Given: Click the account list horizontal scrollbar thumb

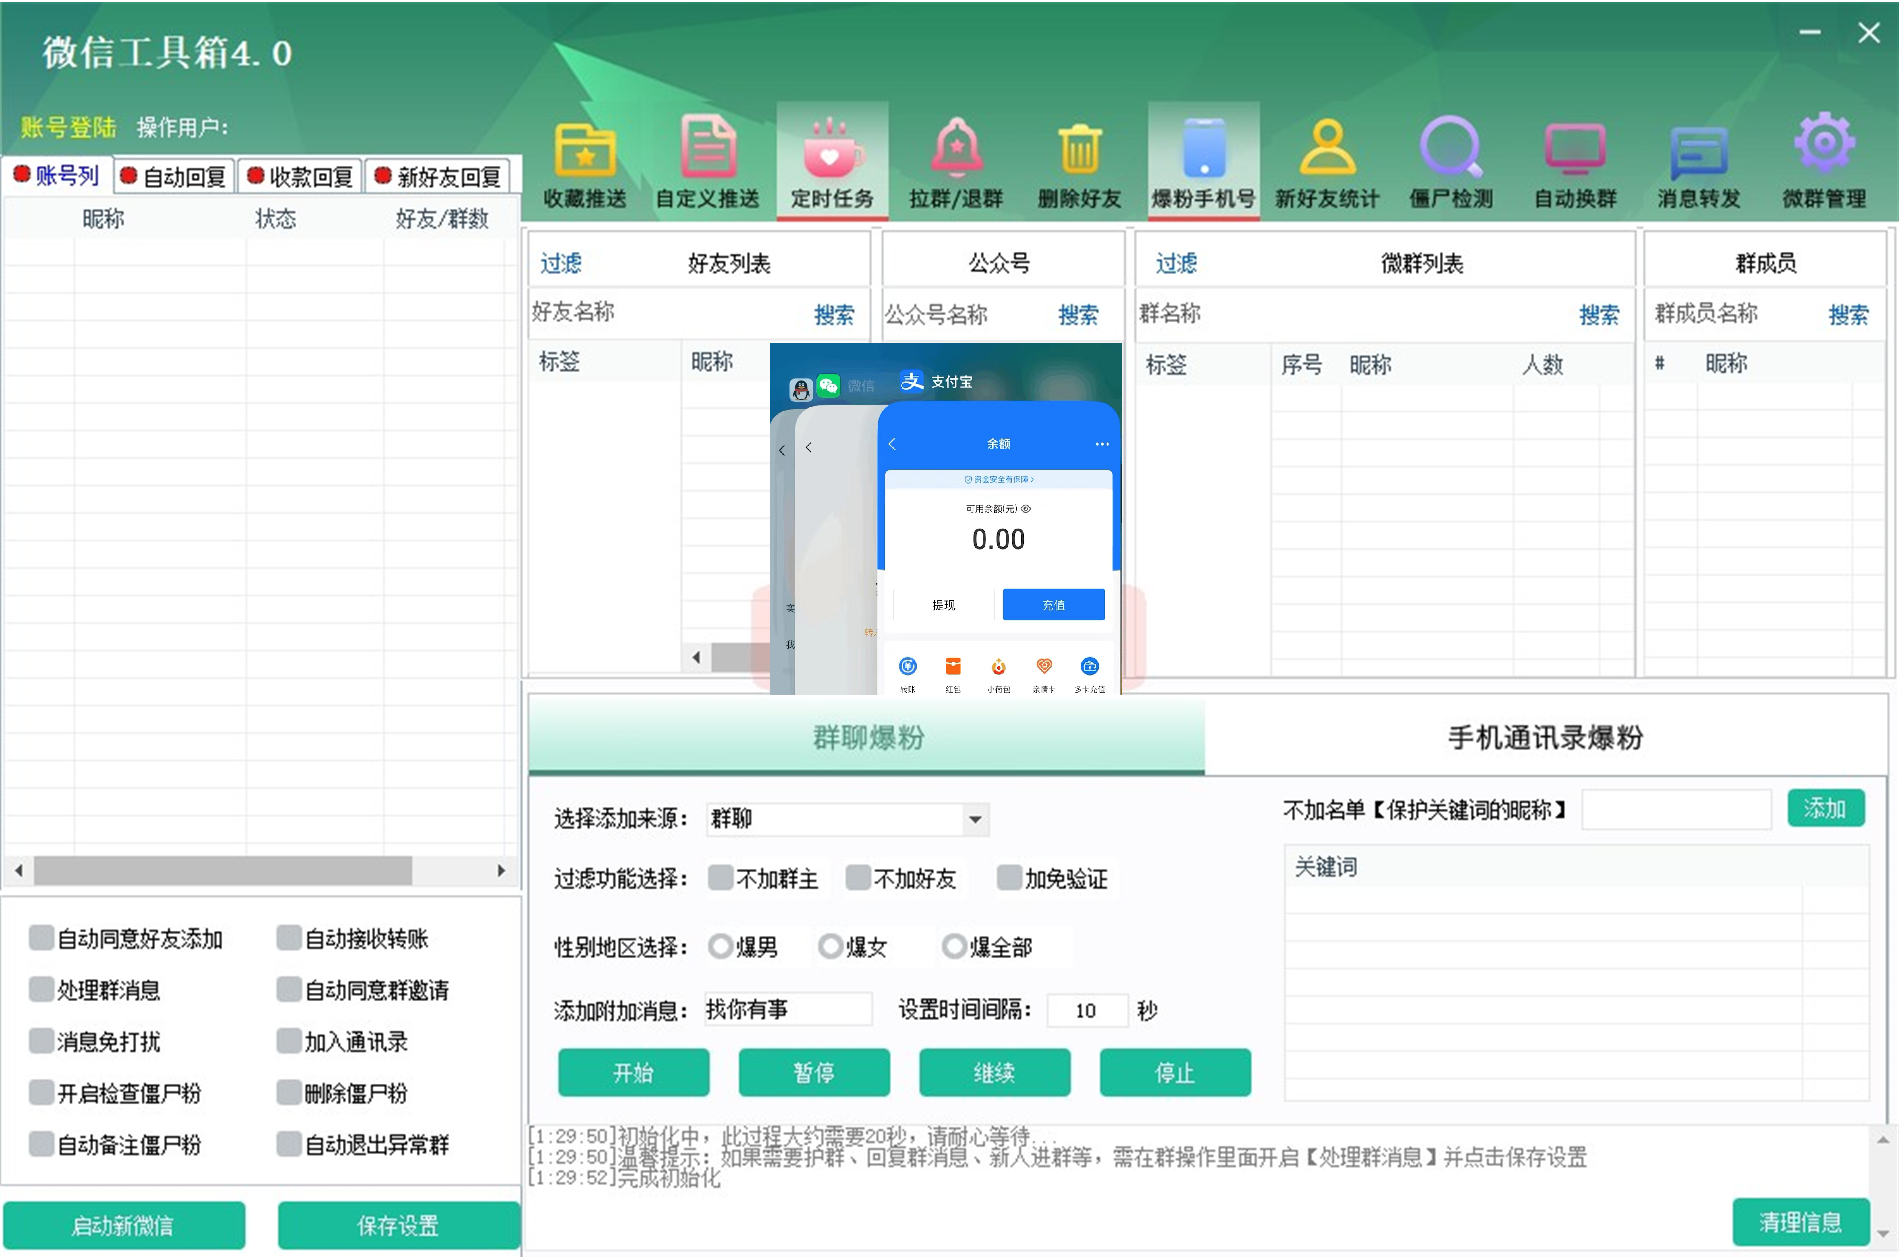Looking at the screenshot, I should (223, 871).
